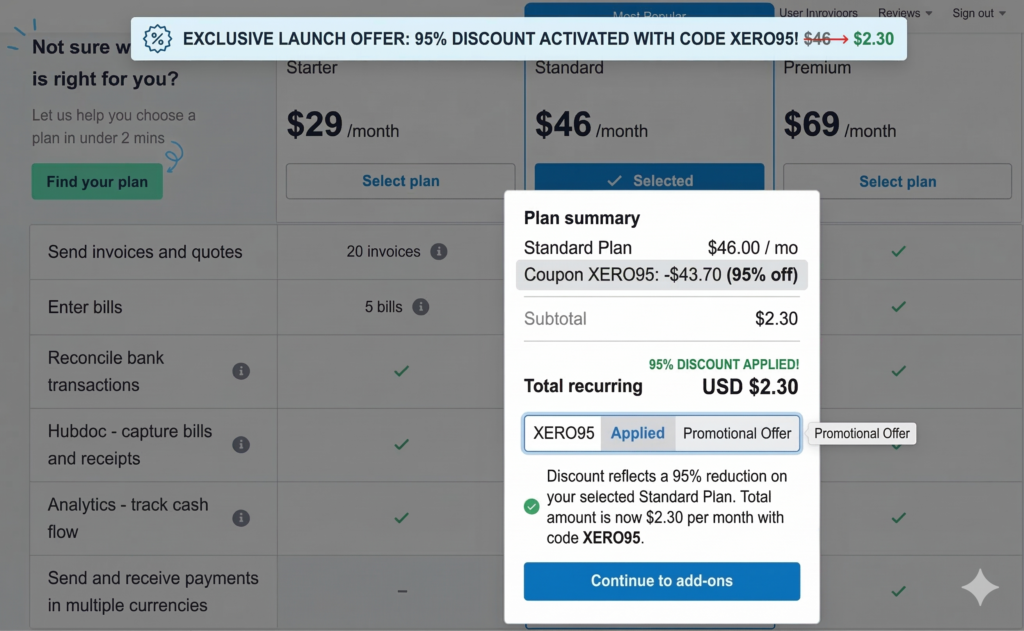Screen dimensions: 1024x631
Task: Click the XERO95 coupon code field
Action: 563,433
